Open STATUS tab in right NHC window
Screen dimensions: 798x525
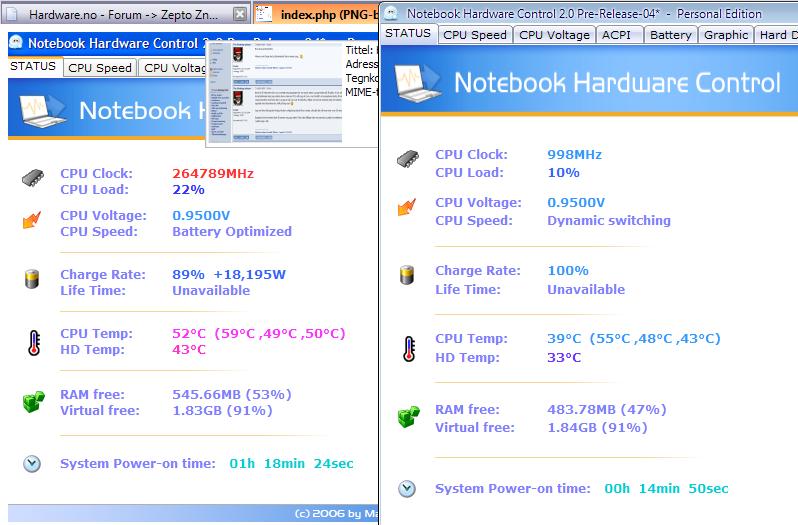pos(408,34)
